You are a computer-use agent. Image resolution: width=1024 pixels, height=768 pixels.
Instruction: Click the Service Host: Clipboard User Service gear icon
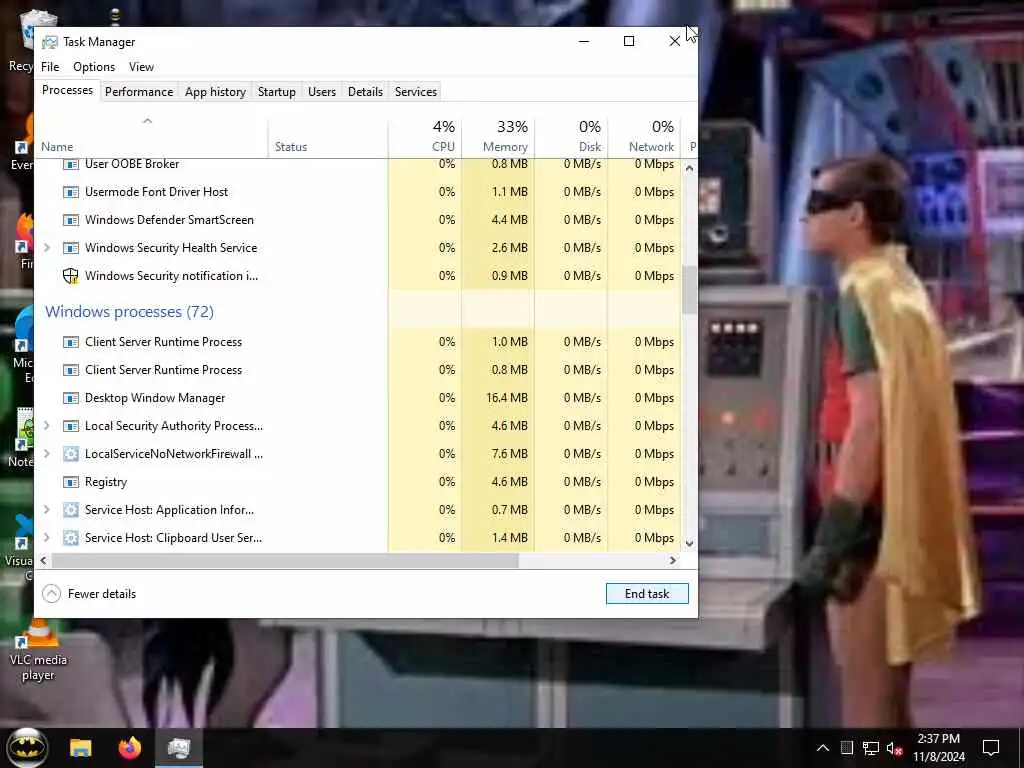[x=71, y=538]
